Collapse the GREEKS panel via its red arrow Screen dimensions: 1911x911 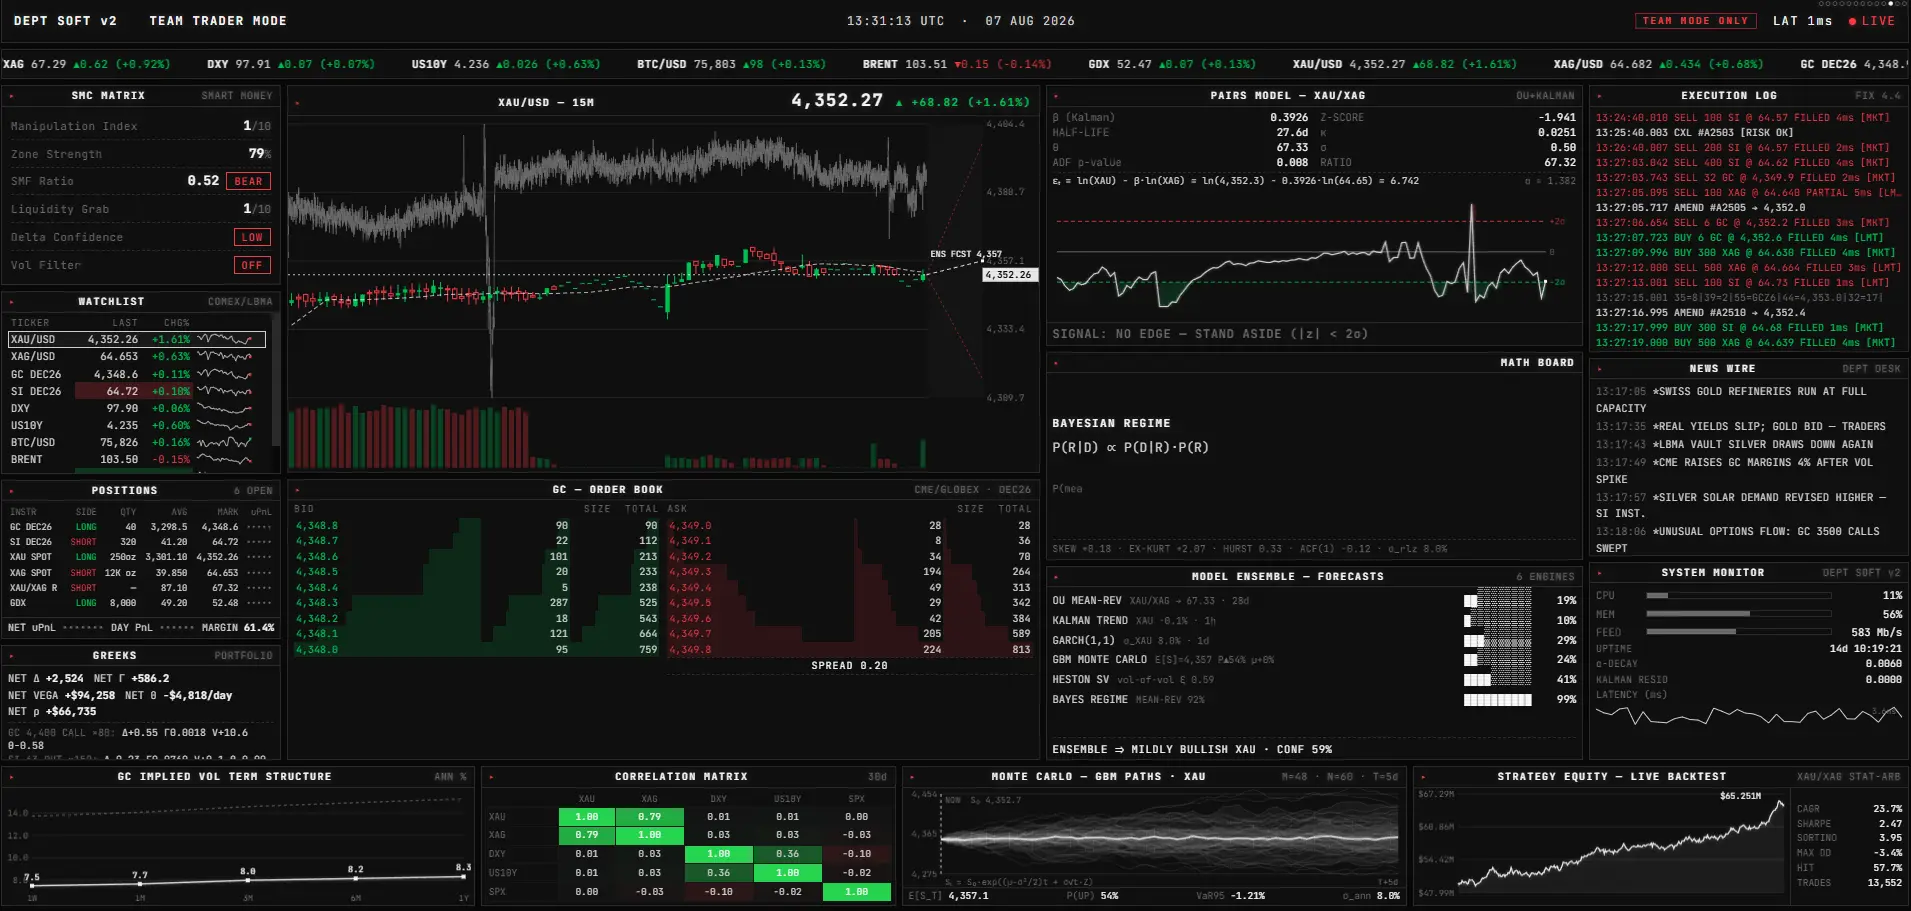coord(11,657)
